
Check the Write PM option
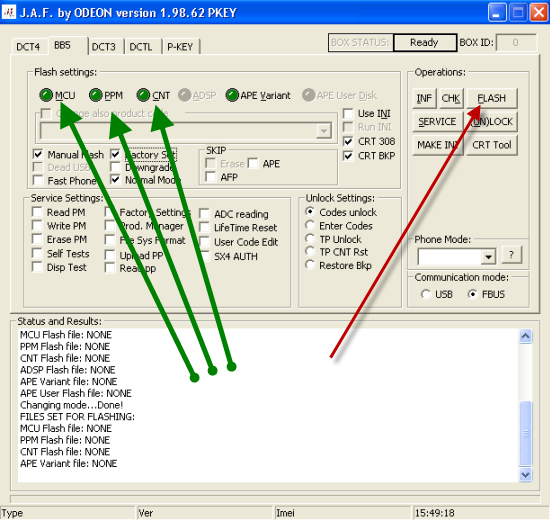coord(37,225)
